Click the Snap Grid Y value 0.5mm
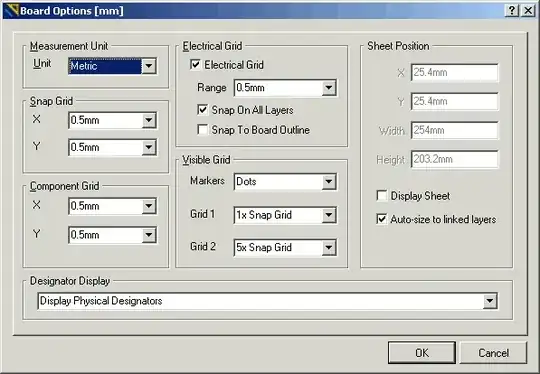 coord(85,147)
